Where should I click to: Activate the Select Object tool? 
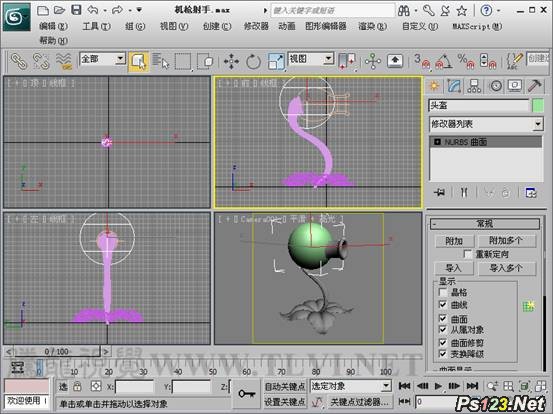tap(139, 62)
